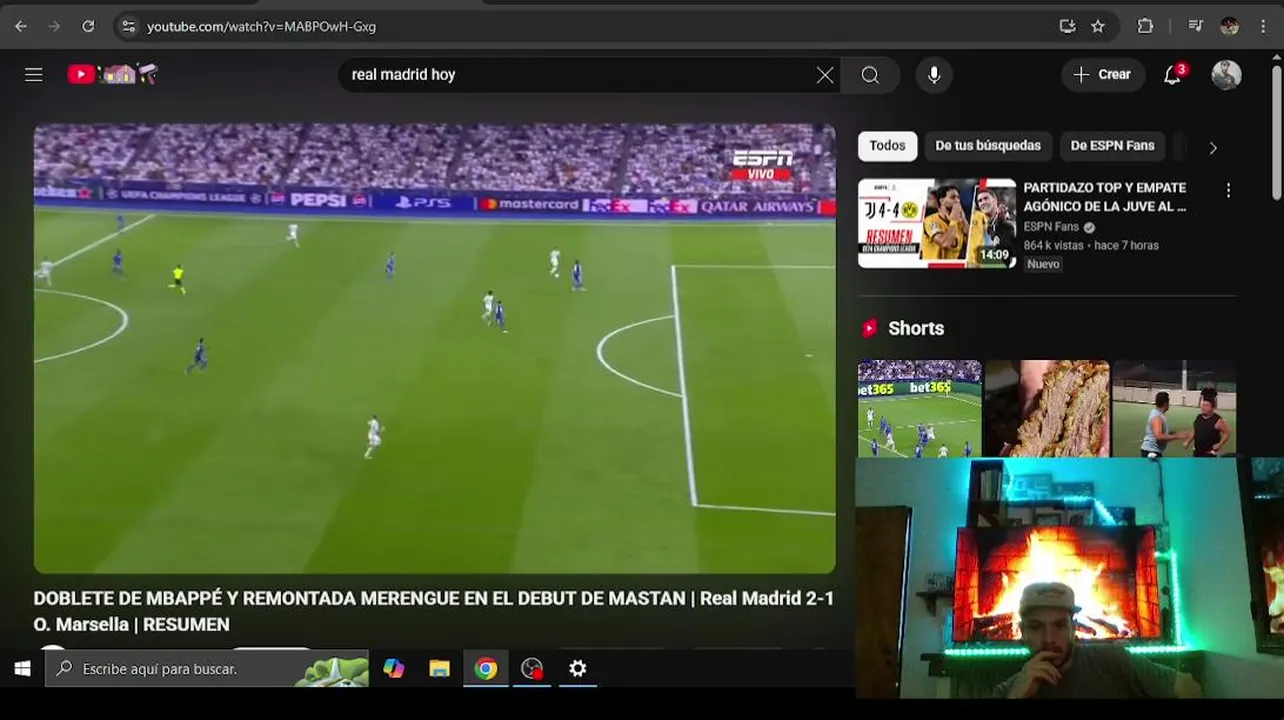Open Juve 4-4 resumen thumbnail

pyautogui.click(x=937, y=224)
